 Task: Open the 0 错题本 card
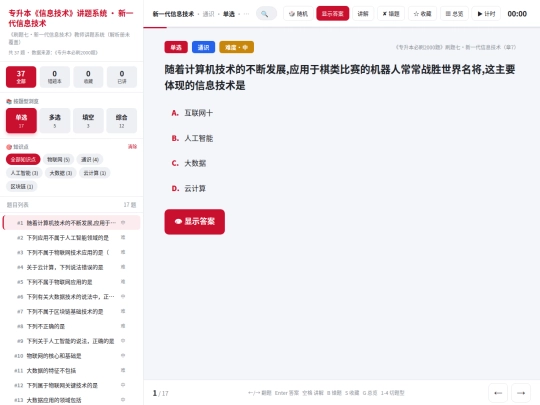pos(55,77)
